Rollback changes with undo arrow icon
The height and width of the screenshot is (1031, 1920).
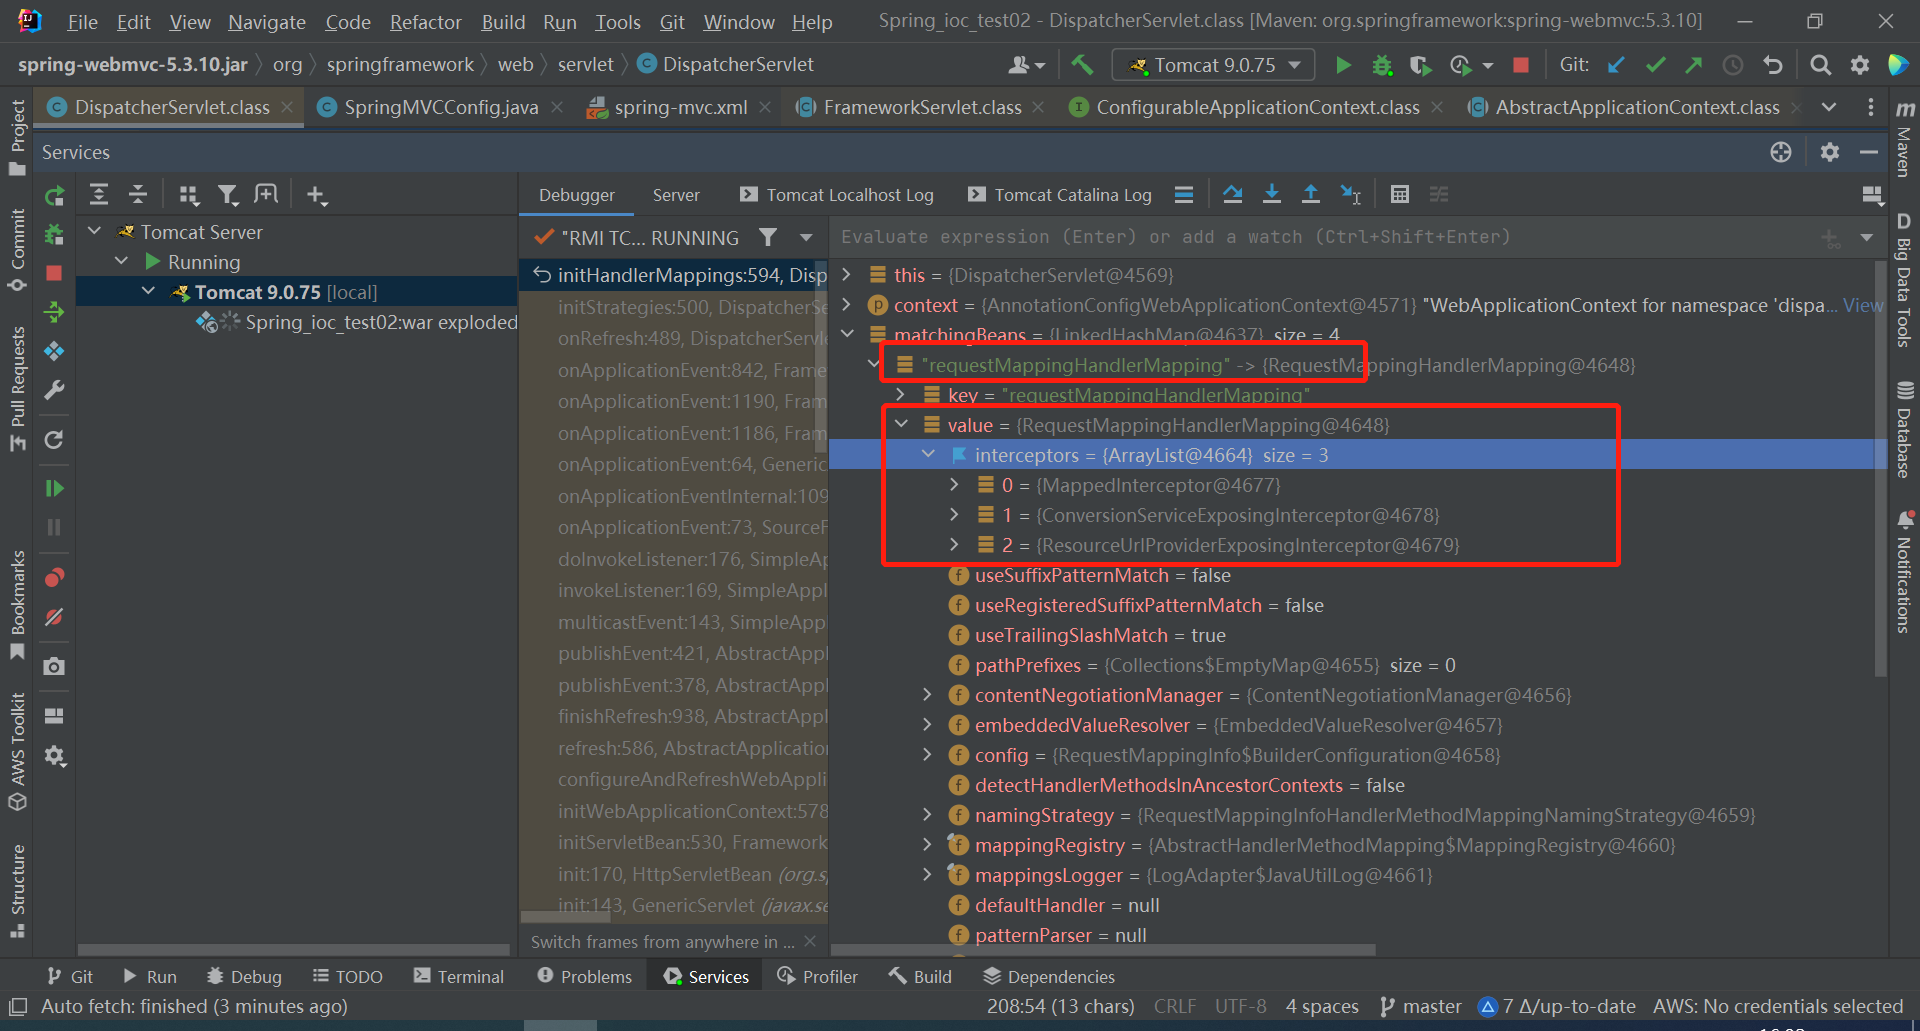coord(1773,65)
